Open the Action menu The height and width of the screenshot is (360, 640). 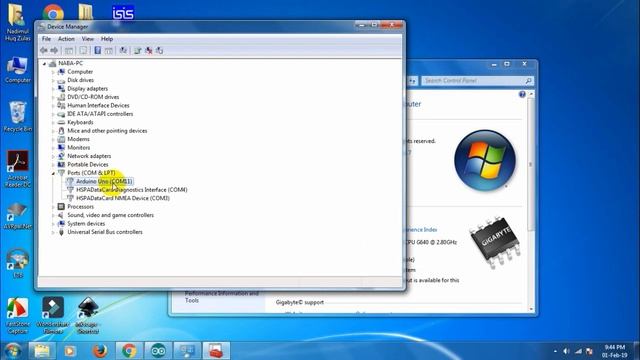66,39
